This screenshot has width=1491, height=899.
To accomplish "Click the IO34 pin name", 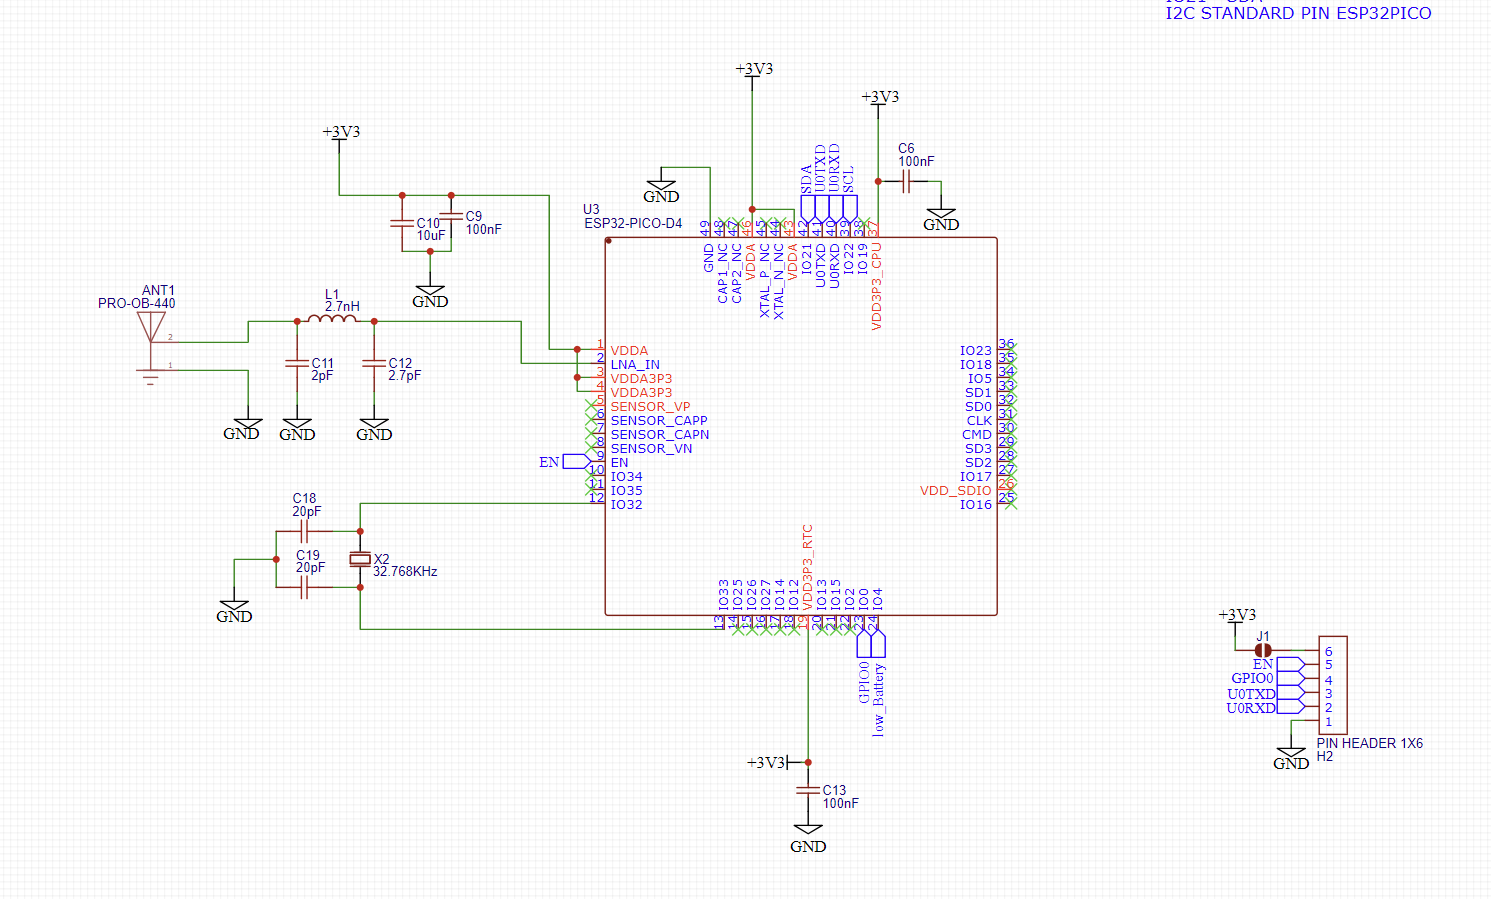I will 626,477.
